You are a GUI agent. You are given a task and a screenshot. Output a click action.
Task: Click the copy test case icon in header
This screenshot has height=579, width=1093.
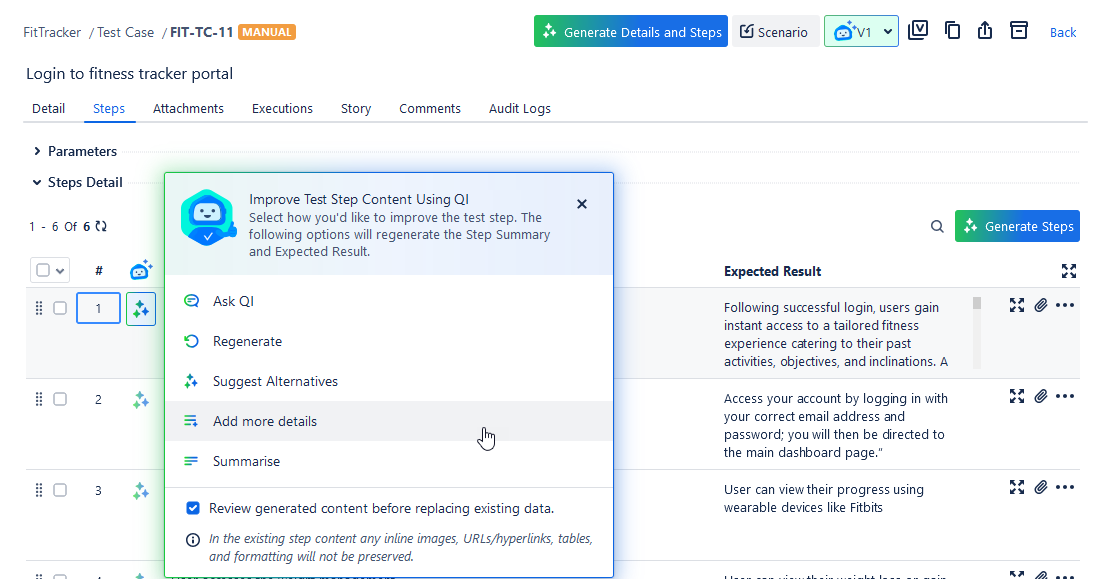tap(952, 31)
